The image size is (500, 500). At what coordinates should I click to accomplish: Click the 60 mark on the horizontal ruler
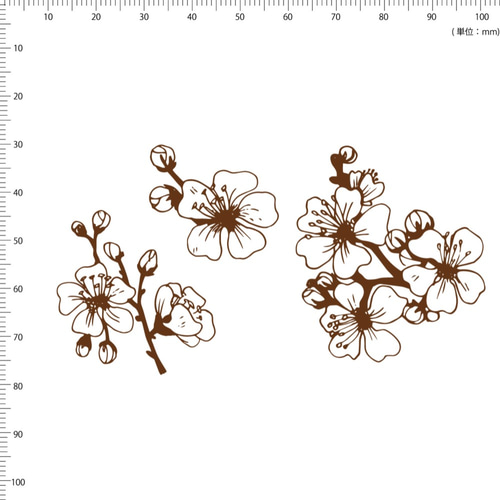(288, 17)
